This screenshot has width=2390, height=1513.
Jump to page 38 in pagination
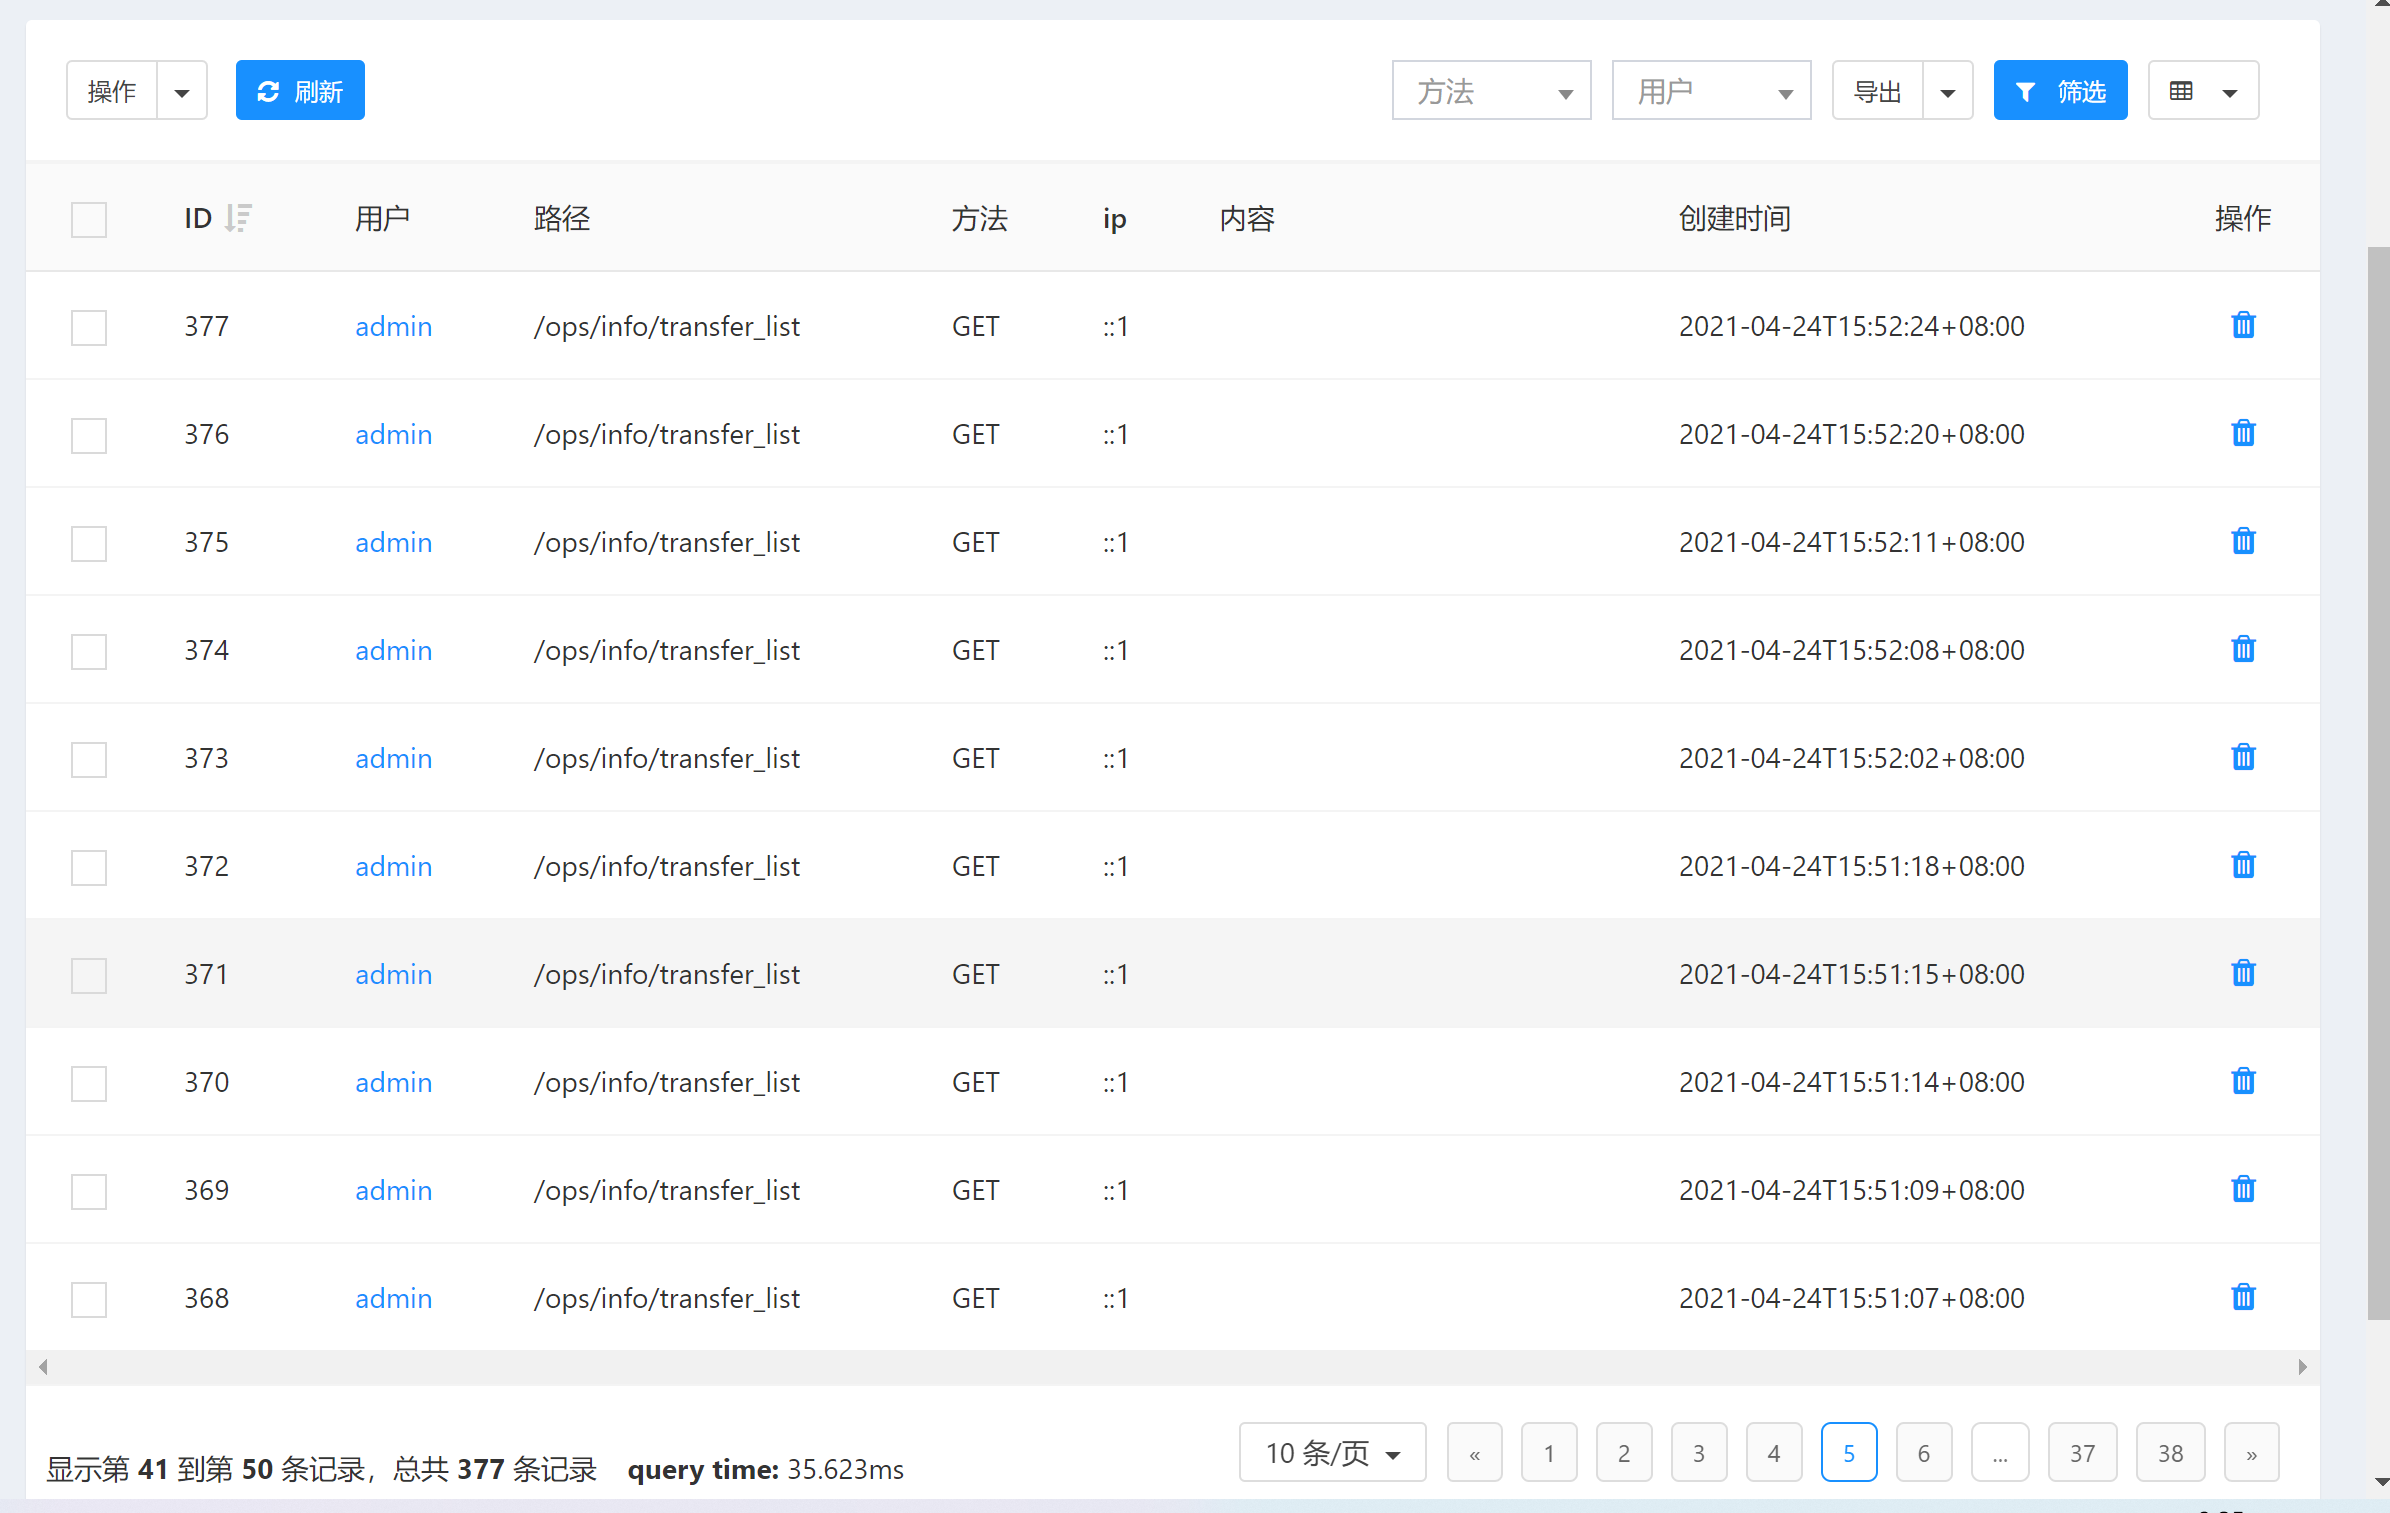(x=2170, y=1452)
